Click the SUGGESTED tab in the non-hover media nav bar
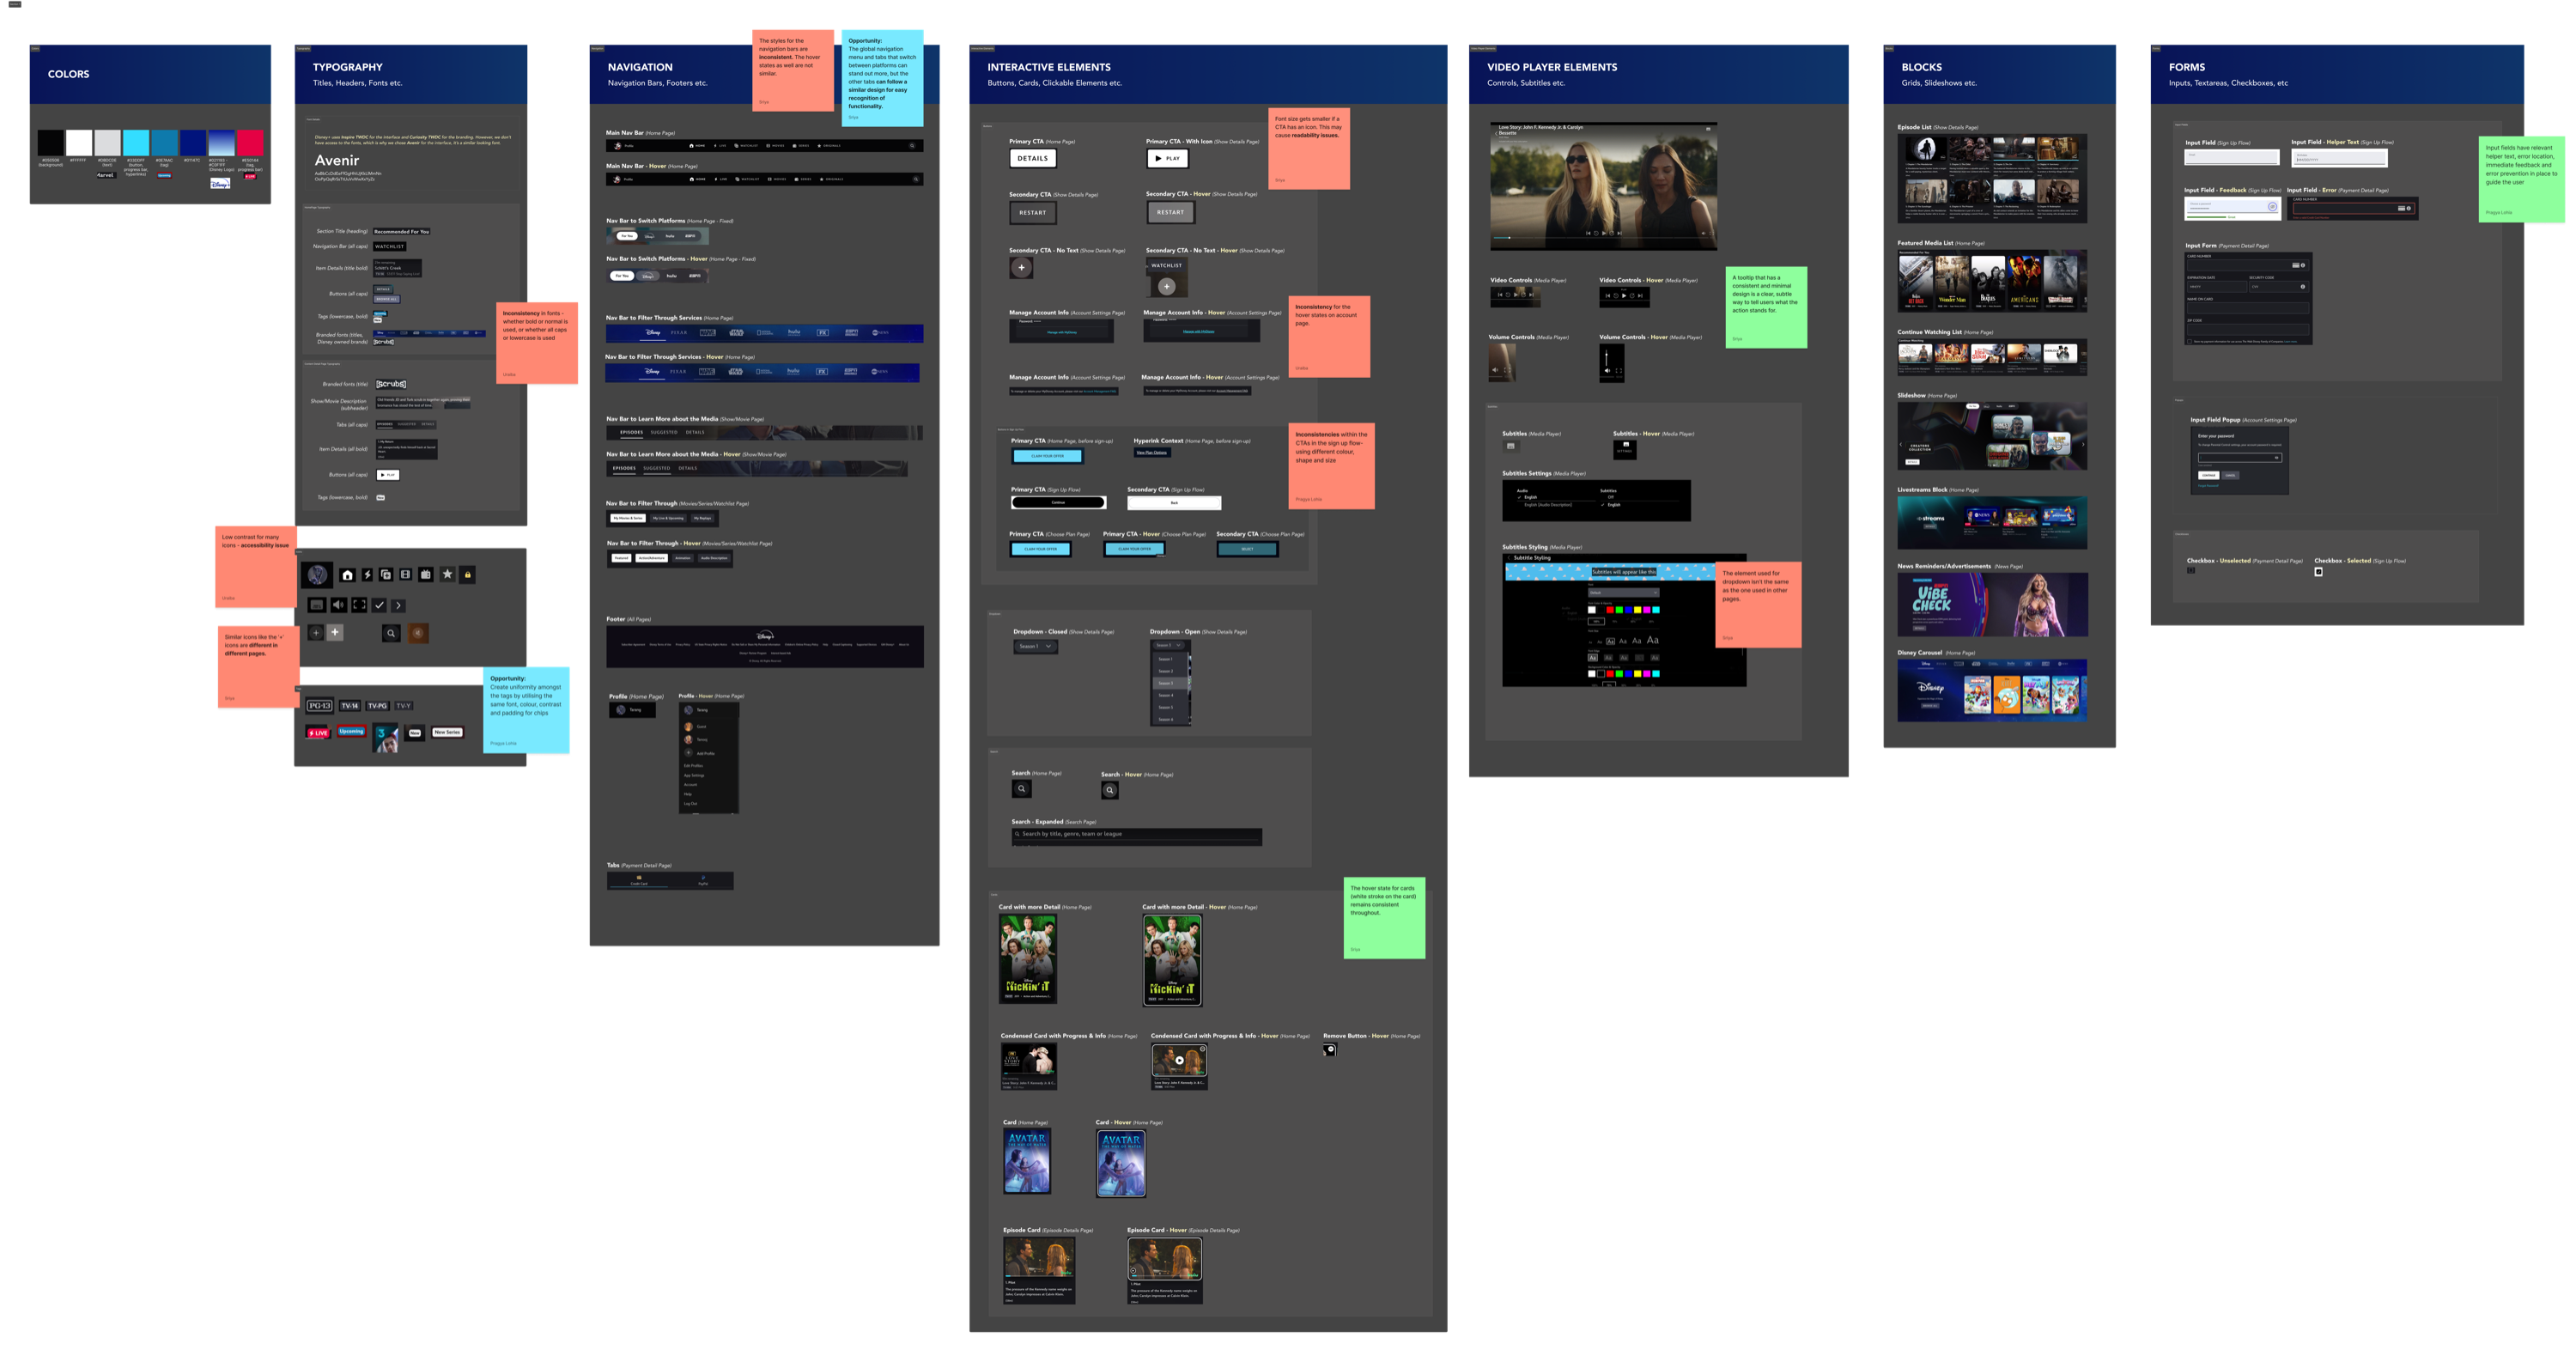 click(664, 433)
